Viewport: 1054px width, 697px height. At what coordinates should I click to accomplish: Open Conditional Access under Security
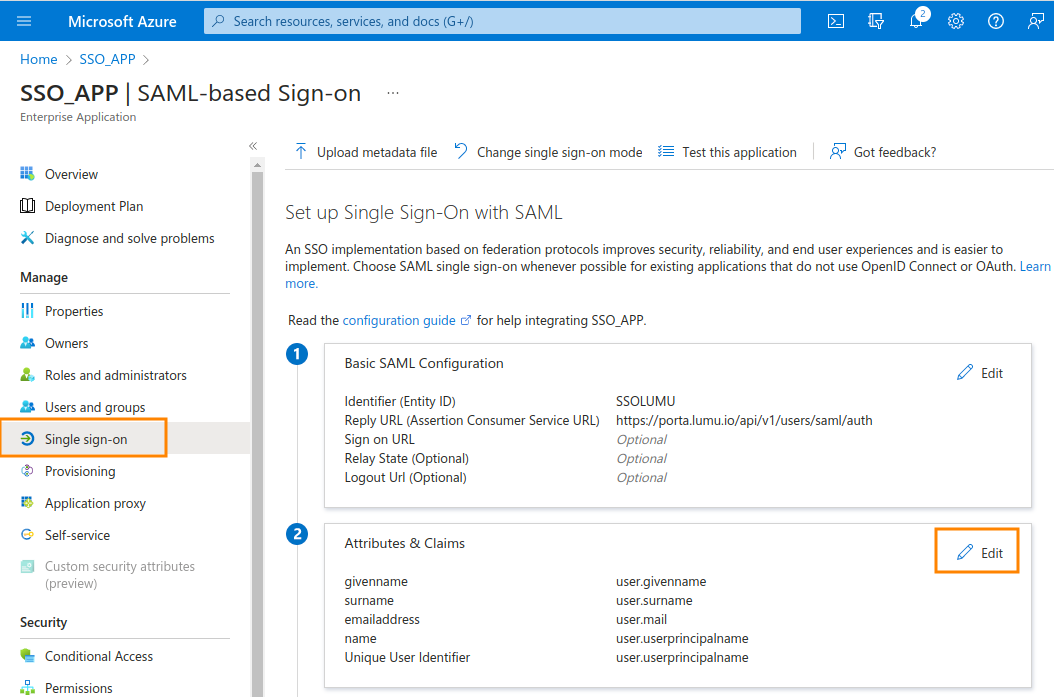99,656
